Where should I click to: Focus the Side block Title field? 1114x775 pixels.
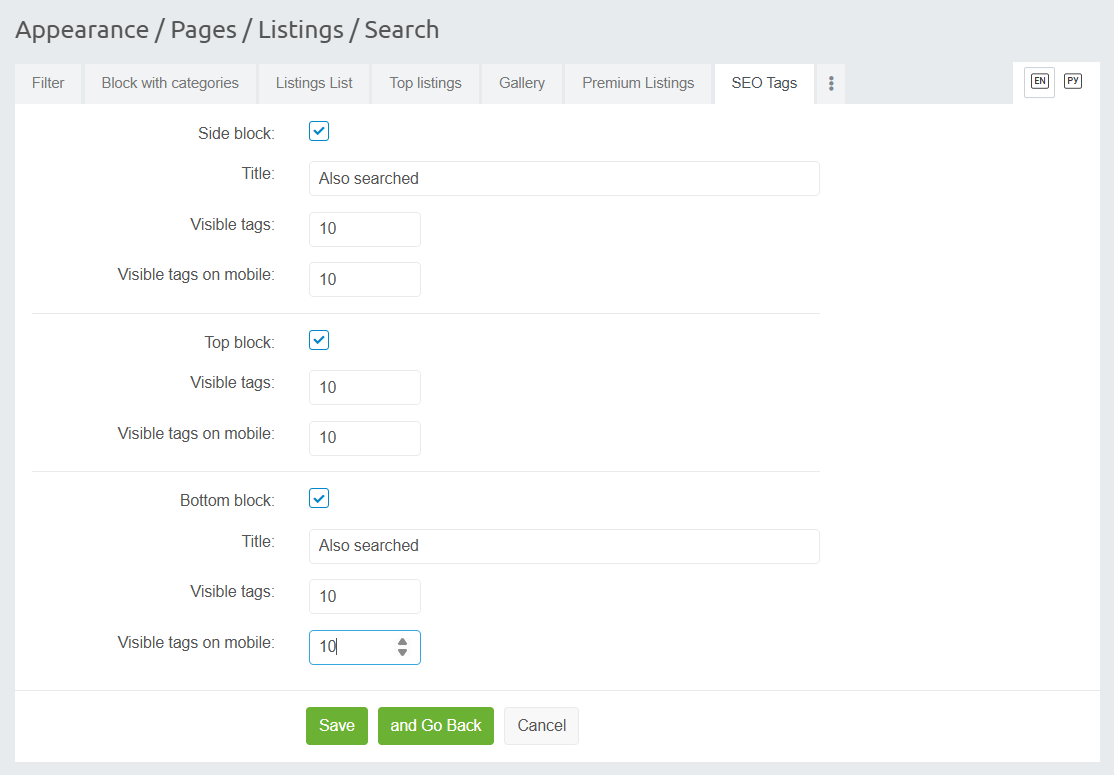click(x=564, y=179)
